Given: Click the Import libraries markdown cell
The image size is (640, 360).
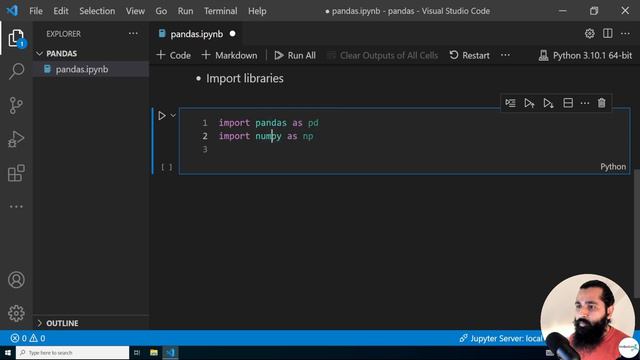Looking at the screenshot, I should (244, 78).
